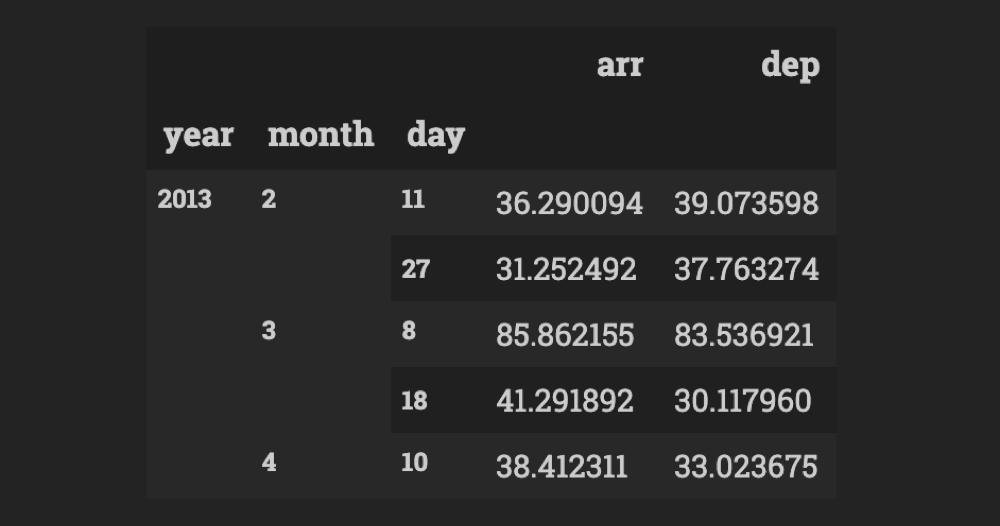Select day 11 row label
The width and height of the screenshot is (1000, 526).
[x=413, y=200]
